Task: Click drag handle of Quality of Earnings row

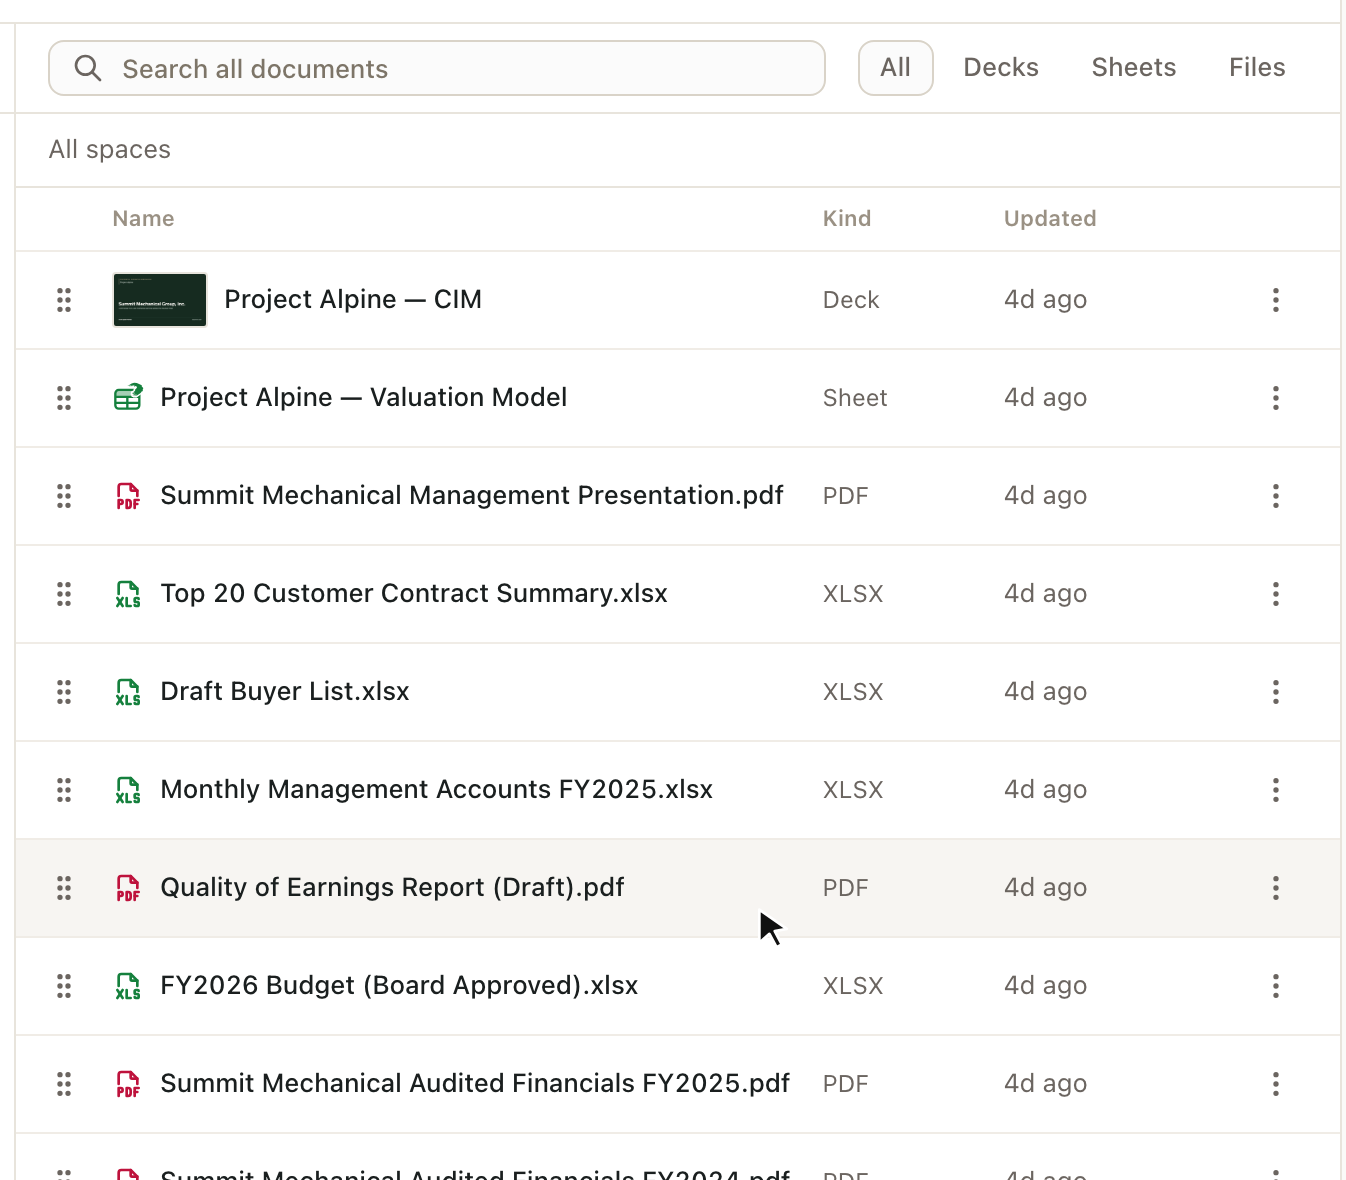Action: click(64, 888)
